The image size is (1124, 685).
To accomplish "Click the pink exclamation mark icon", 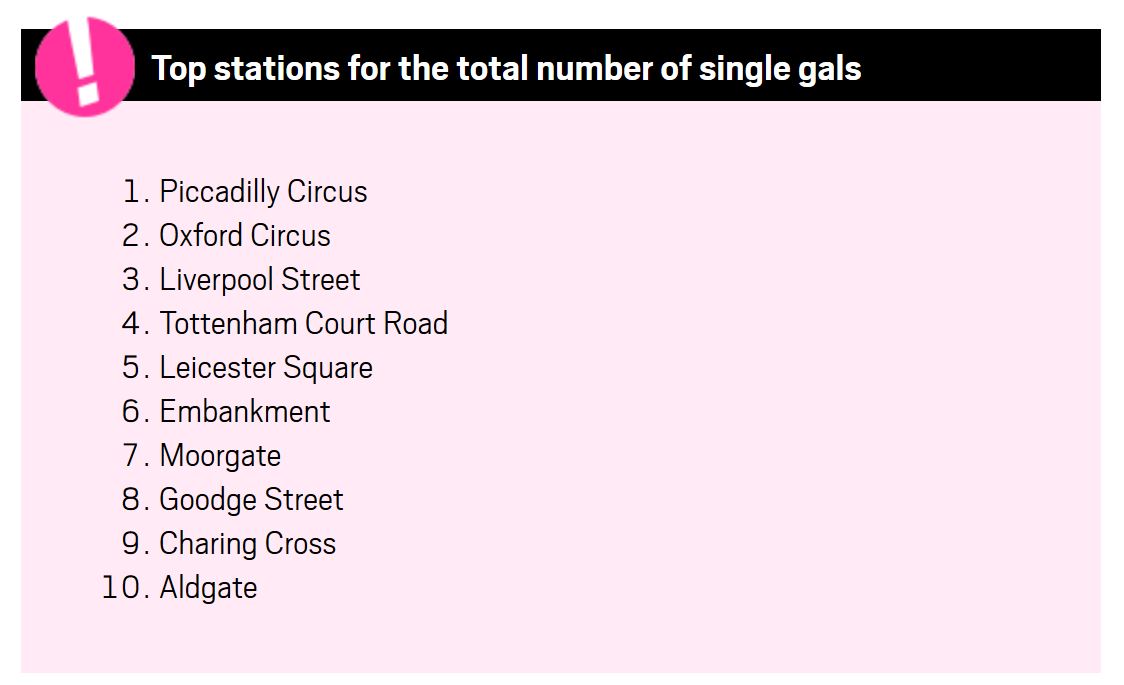I will tap(85, 67).
